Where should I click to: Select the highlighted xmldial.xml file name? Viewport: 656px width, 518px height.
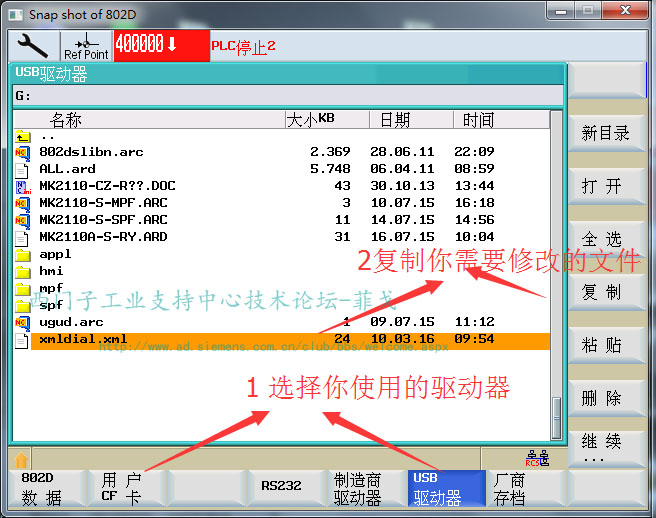click(x=83, y=339)
